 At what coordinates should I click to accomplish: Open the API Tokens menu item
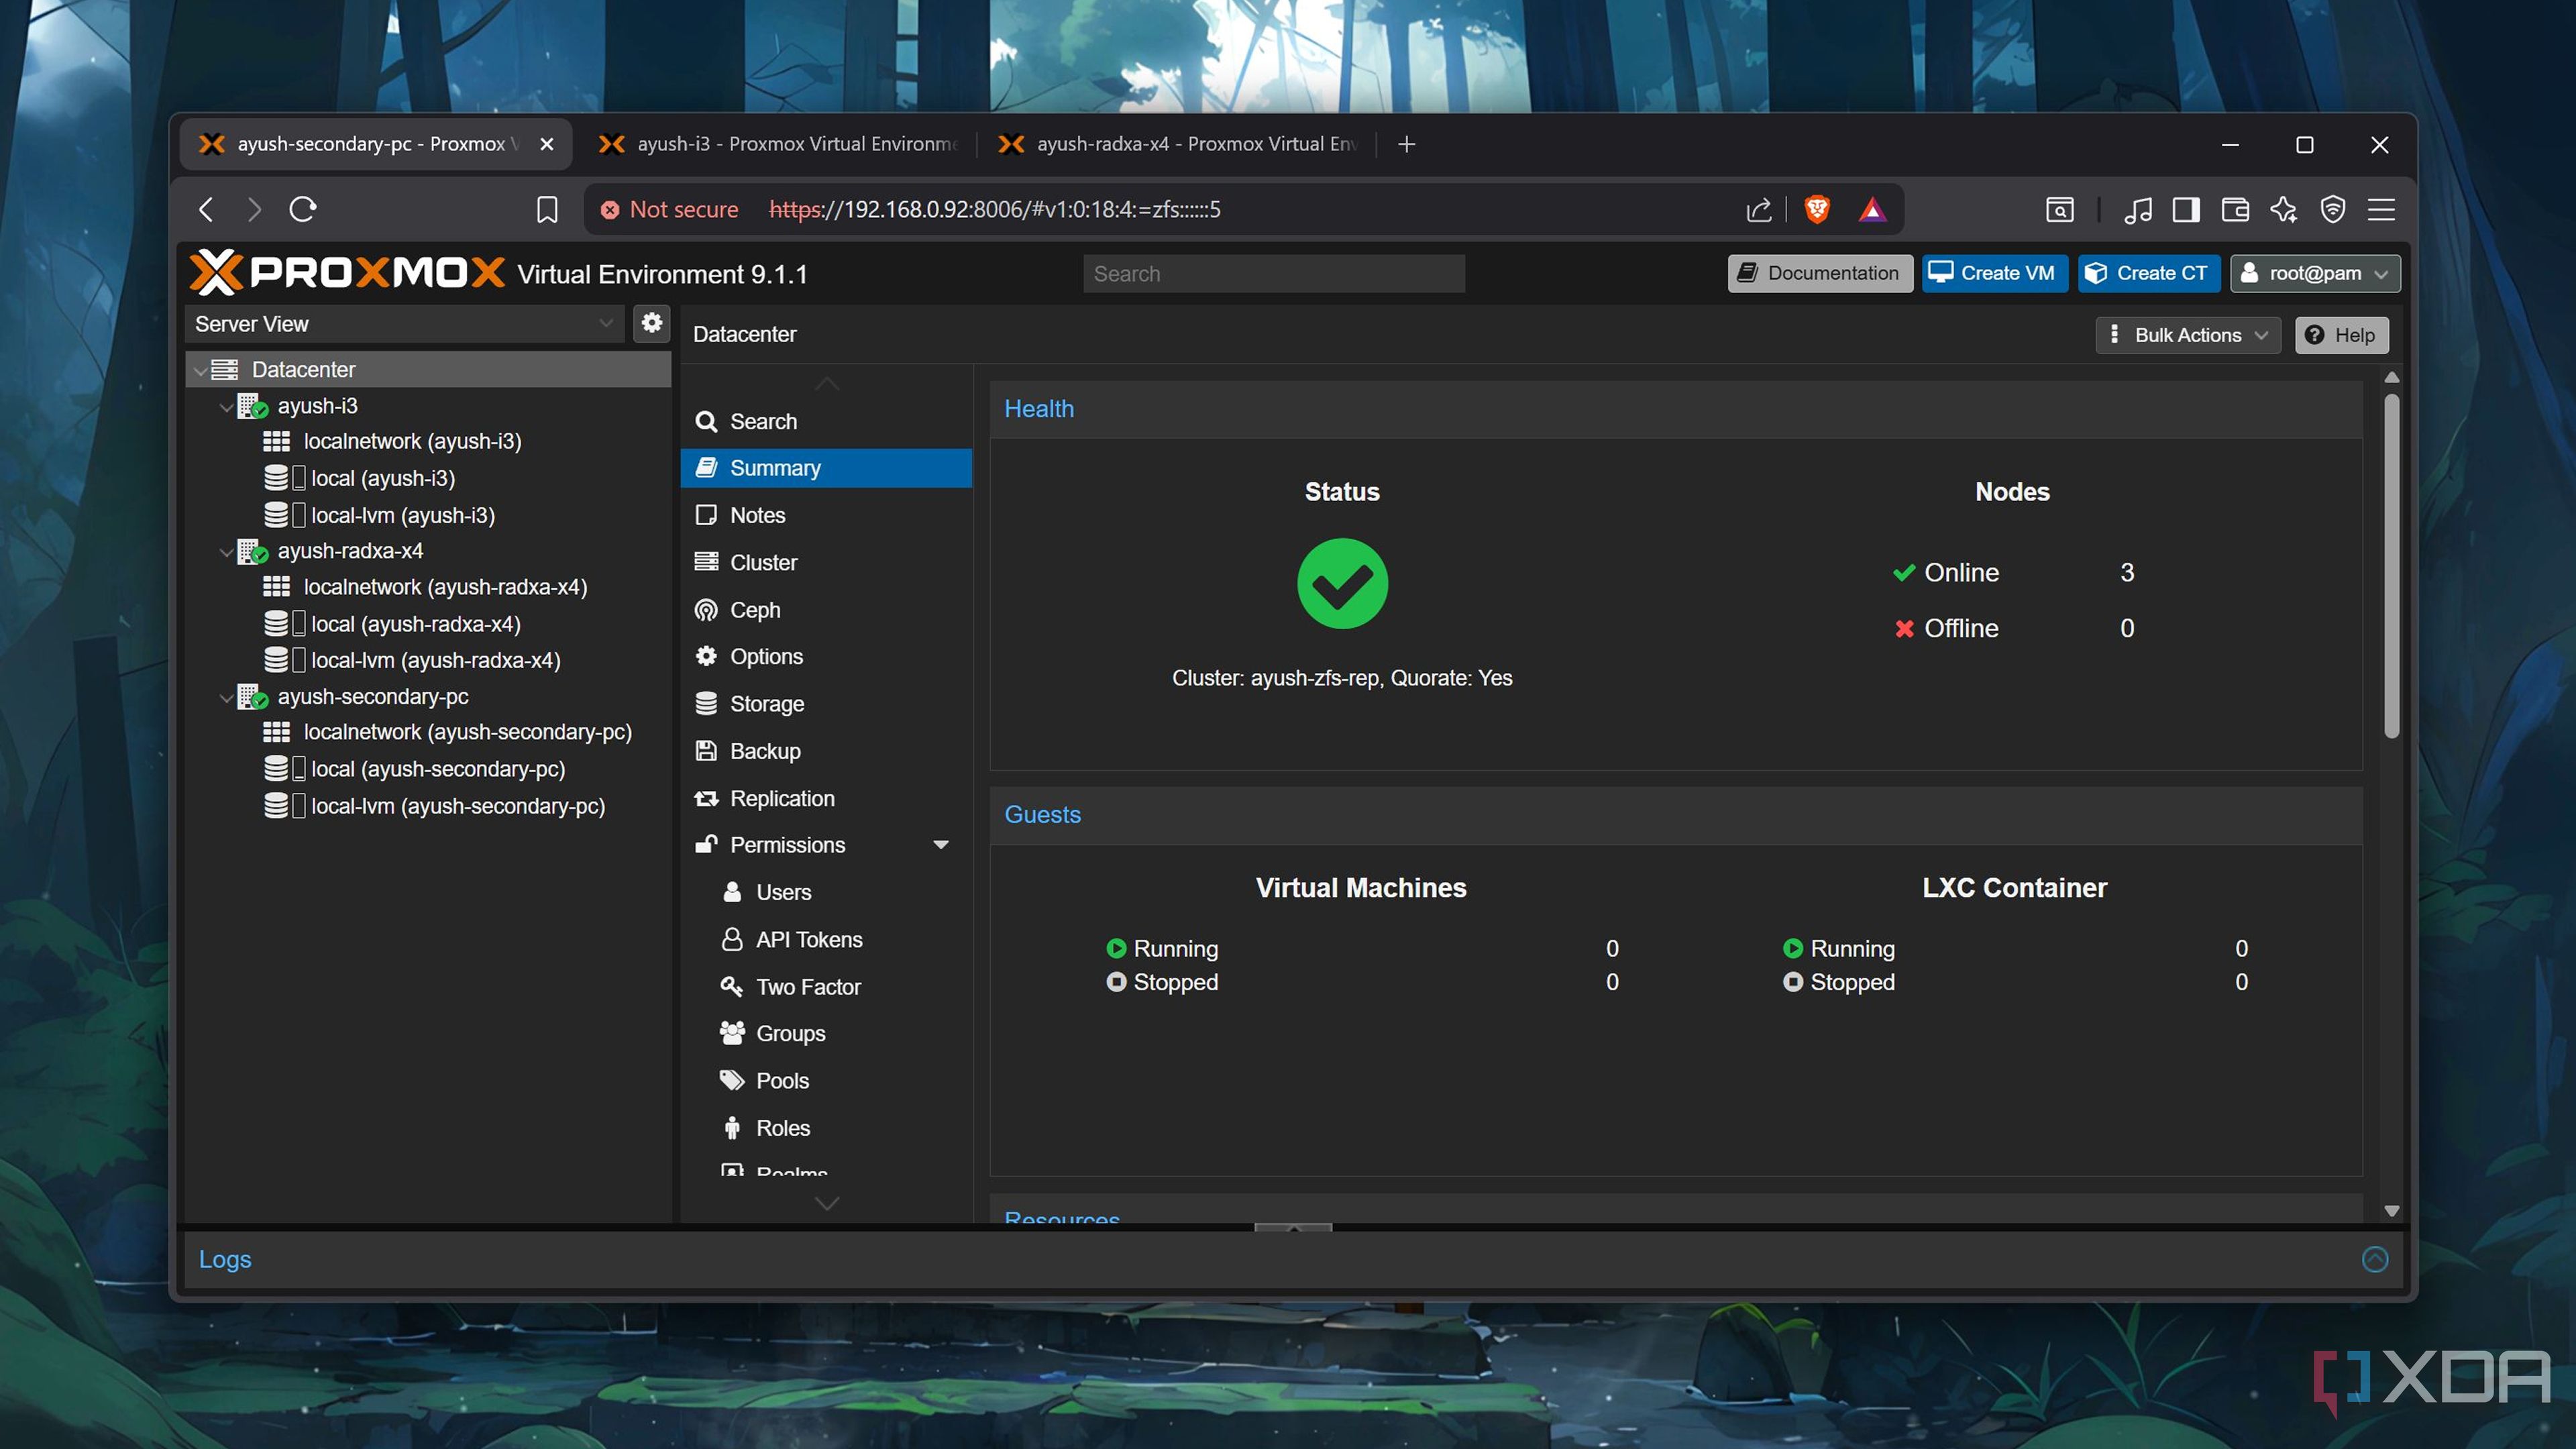click(x=826, y=939)
